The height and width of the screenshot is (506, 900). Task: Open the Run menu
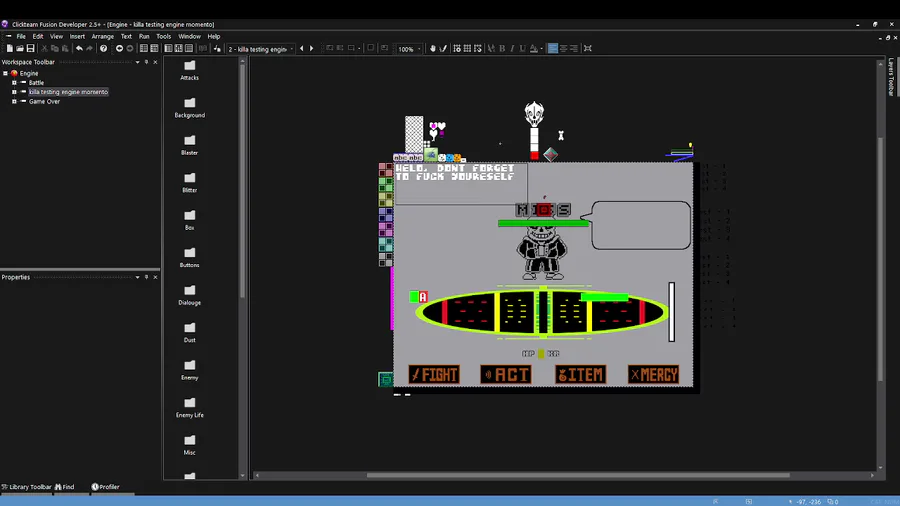144,36
